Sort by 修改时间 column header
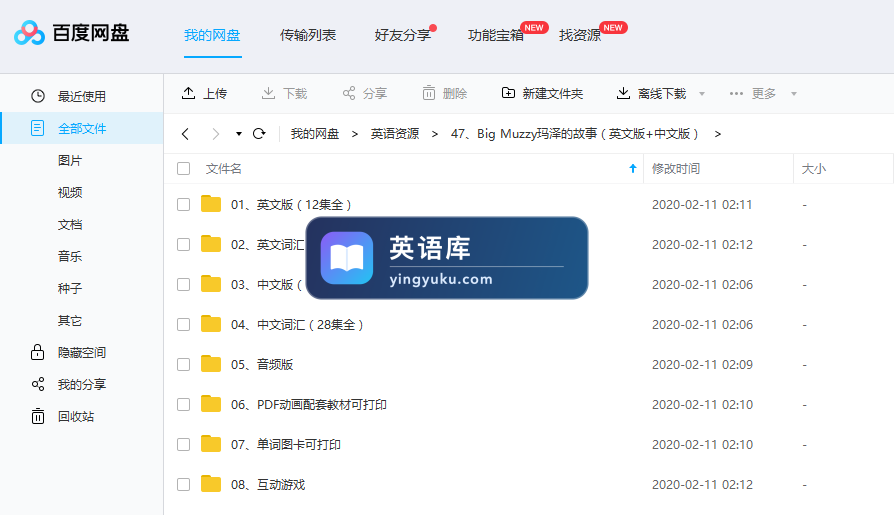The image size is (894, 515). [676, 169]
